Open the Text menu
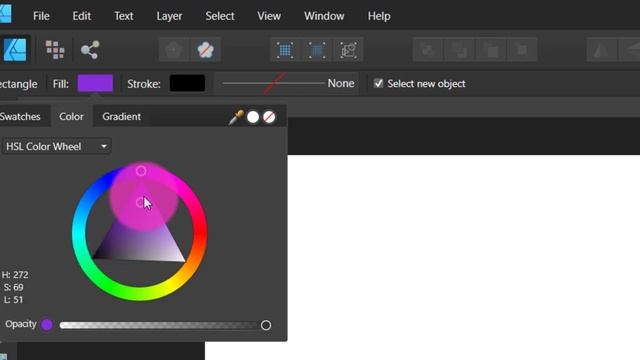Viewport: 640px width, 360px height. (123, 16)
